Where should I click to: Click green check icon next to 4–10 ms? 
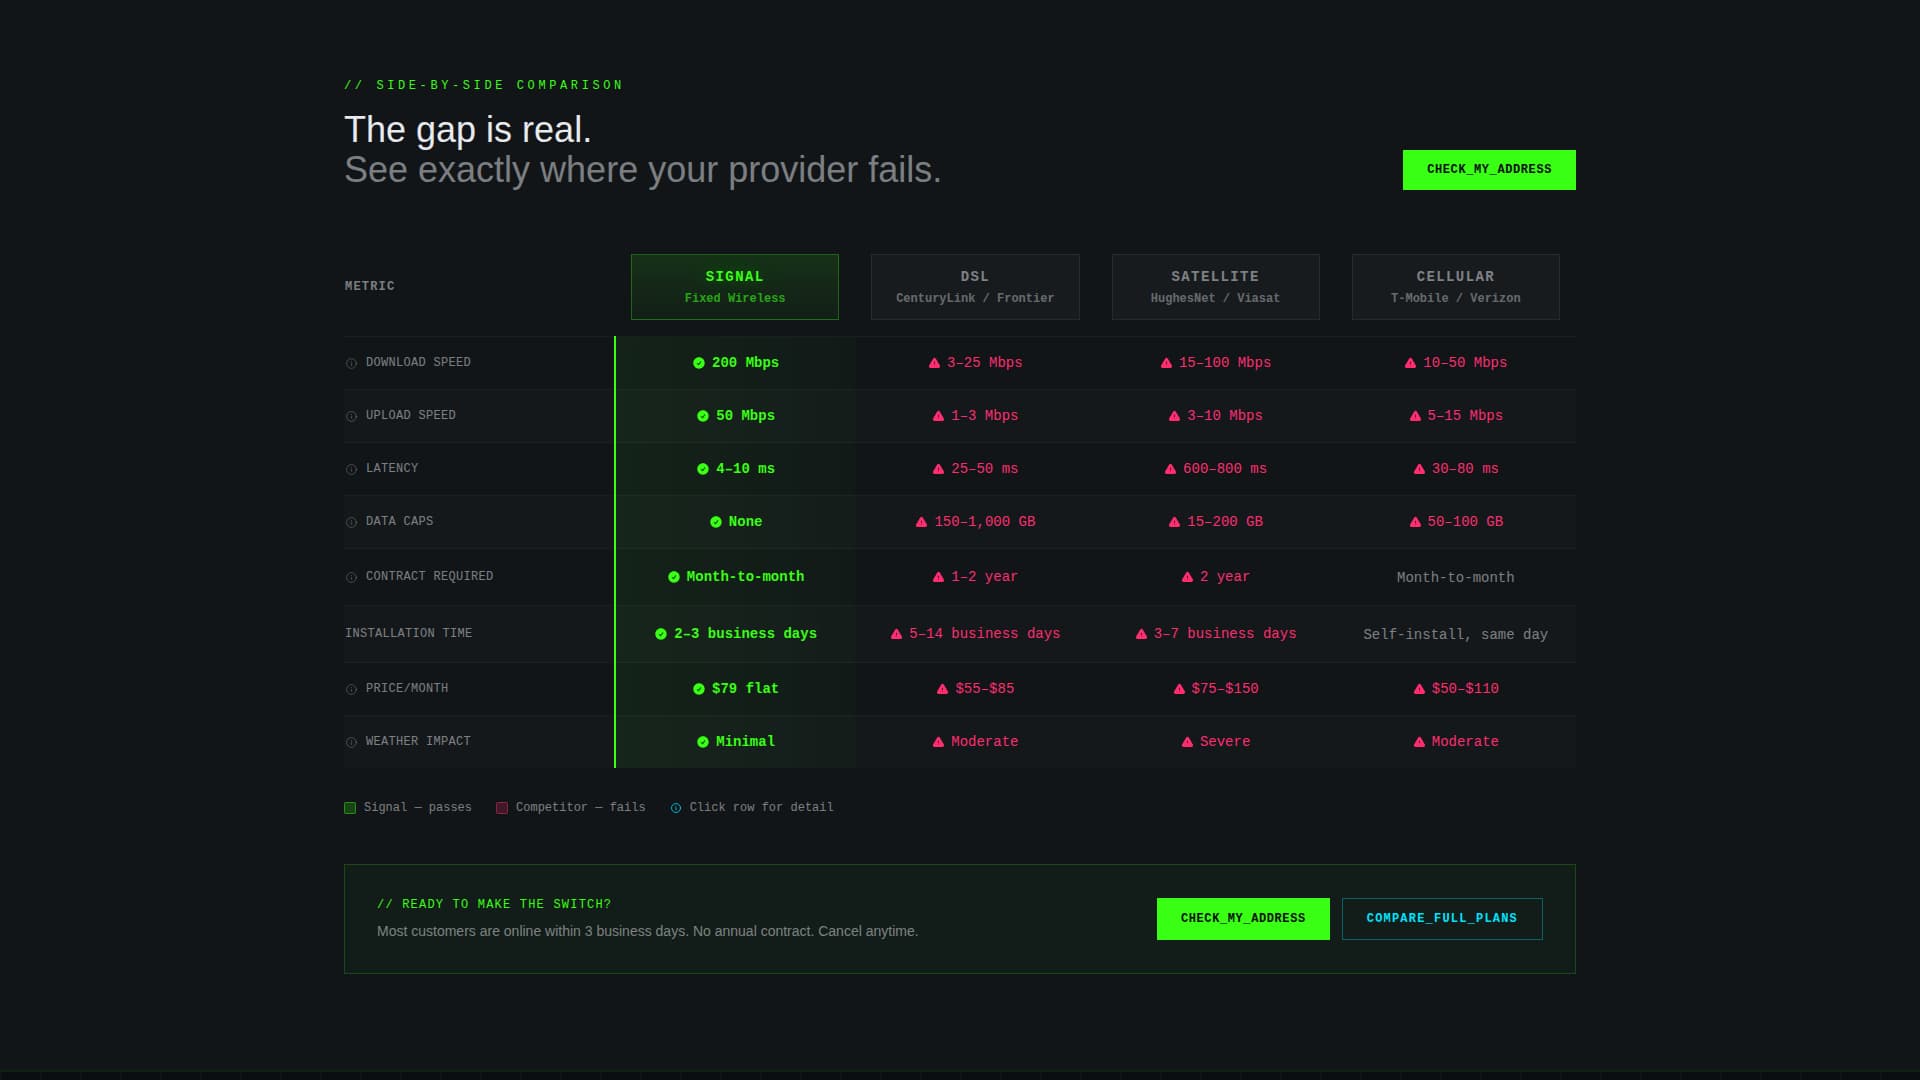(703, 469)
